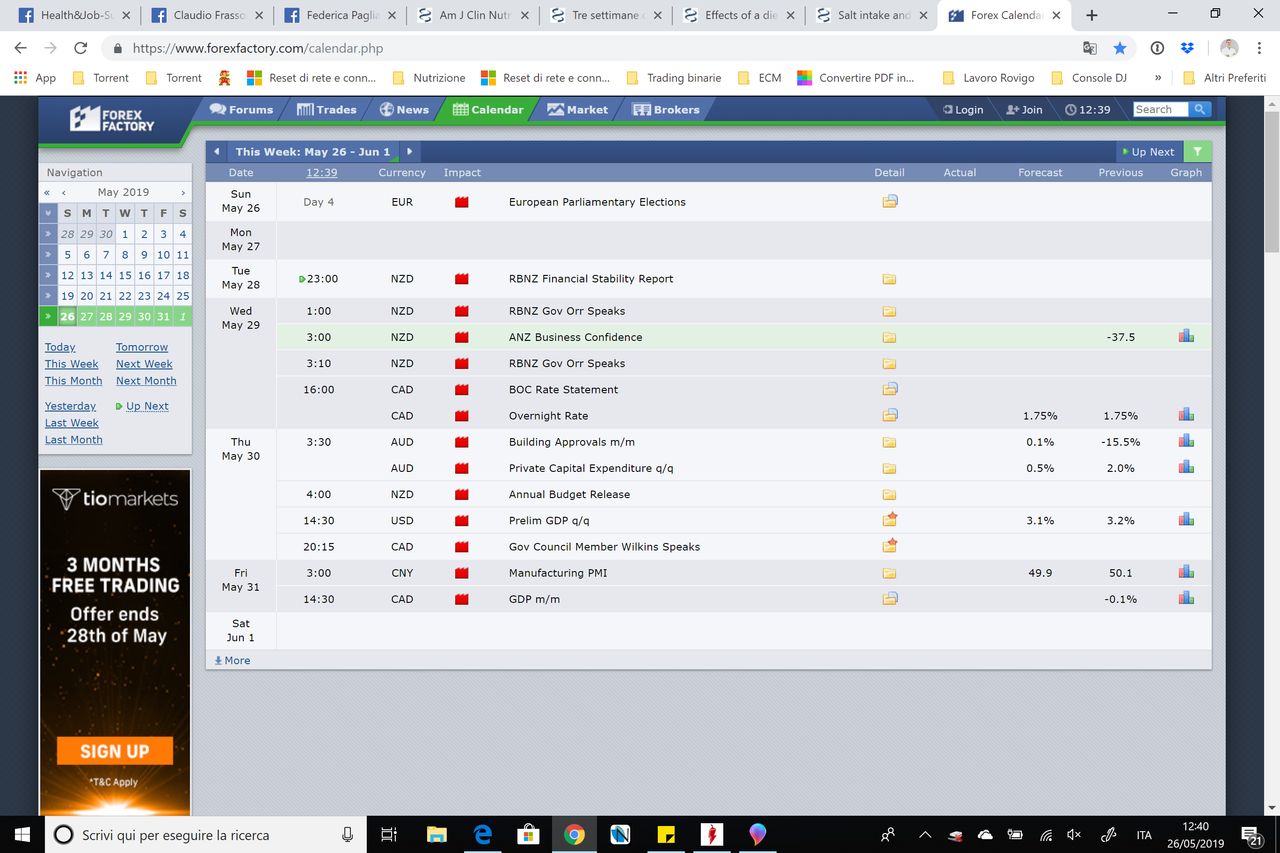The image size is (1280, 853).
Task: Click the Search input field
Action: (x=1160, y=110)
